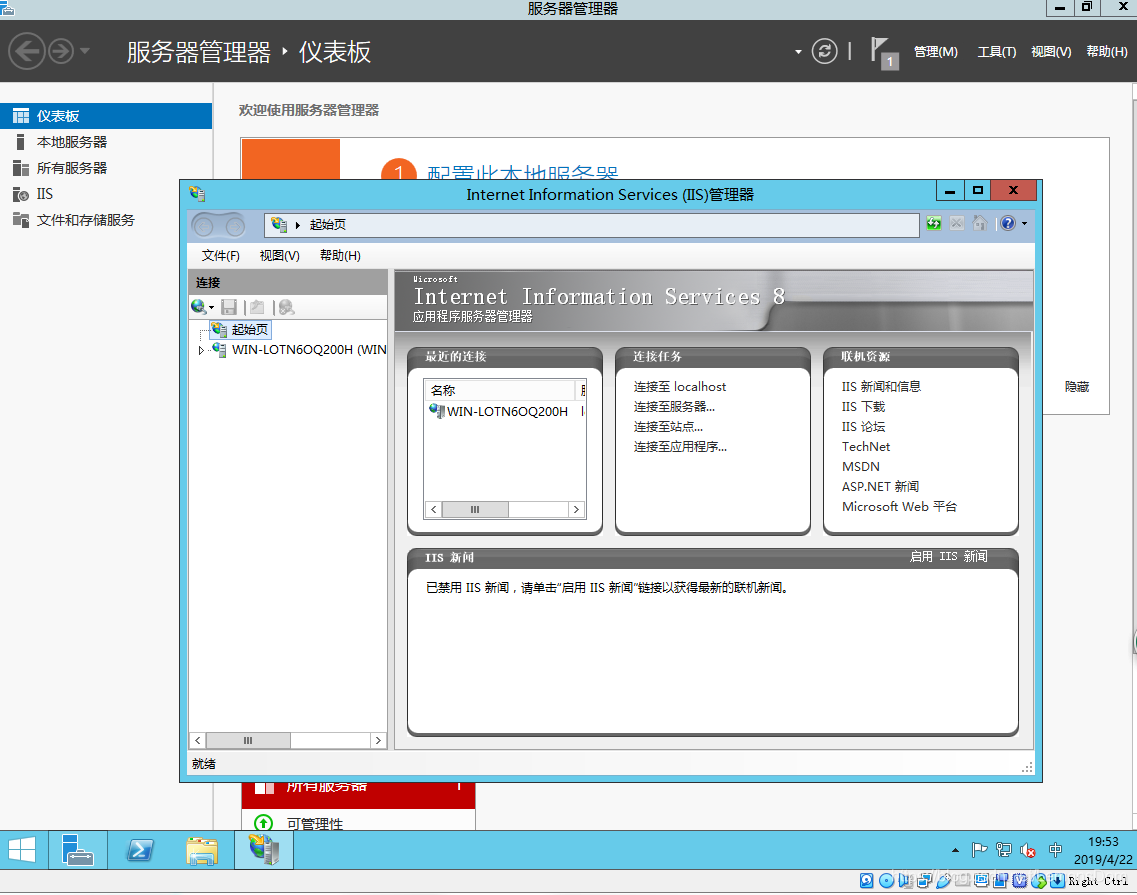Open the Server Manager 帮助(H) menu
1137x895 pixels.
click(x=1107, y=51)
